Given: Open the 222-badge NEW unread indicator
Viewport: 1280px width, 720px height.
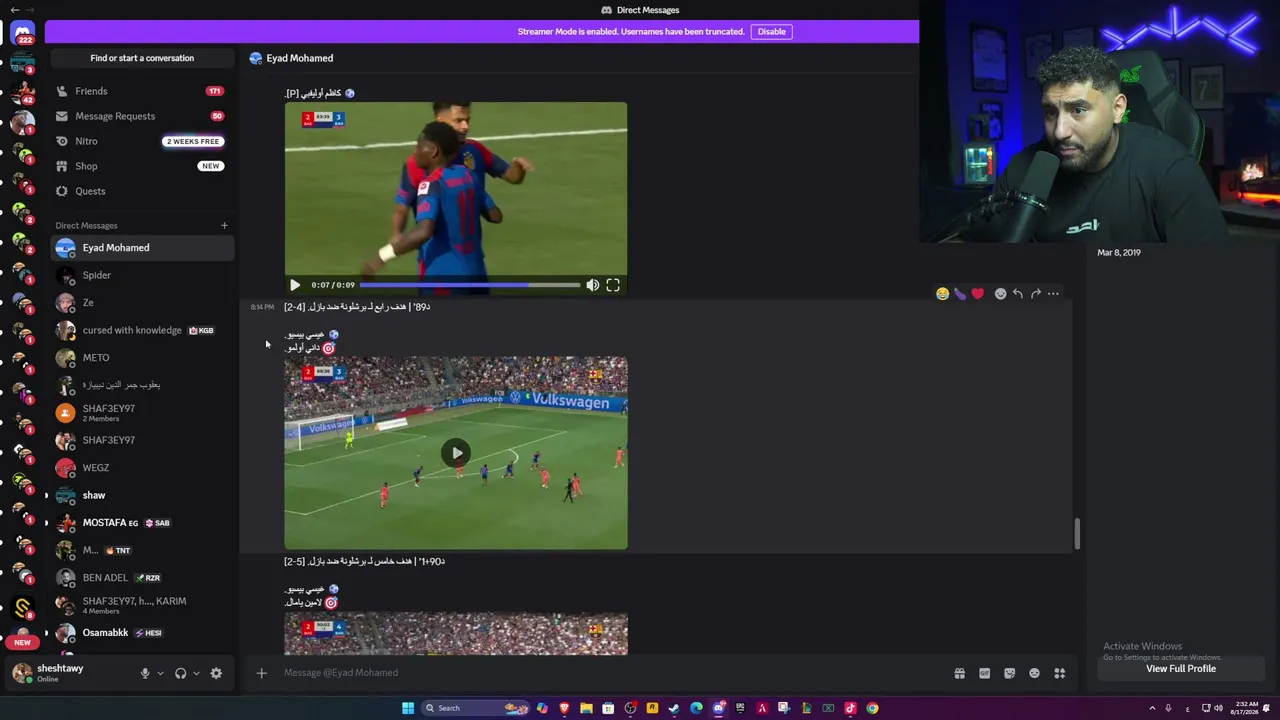Looking at the screenshot, I should [22, 642].
